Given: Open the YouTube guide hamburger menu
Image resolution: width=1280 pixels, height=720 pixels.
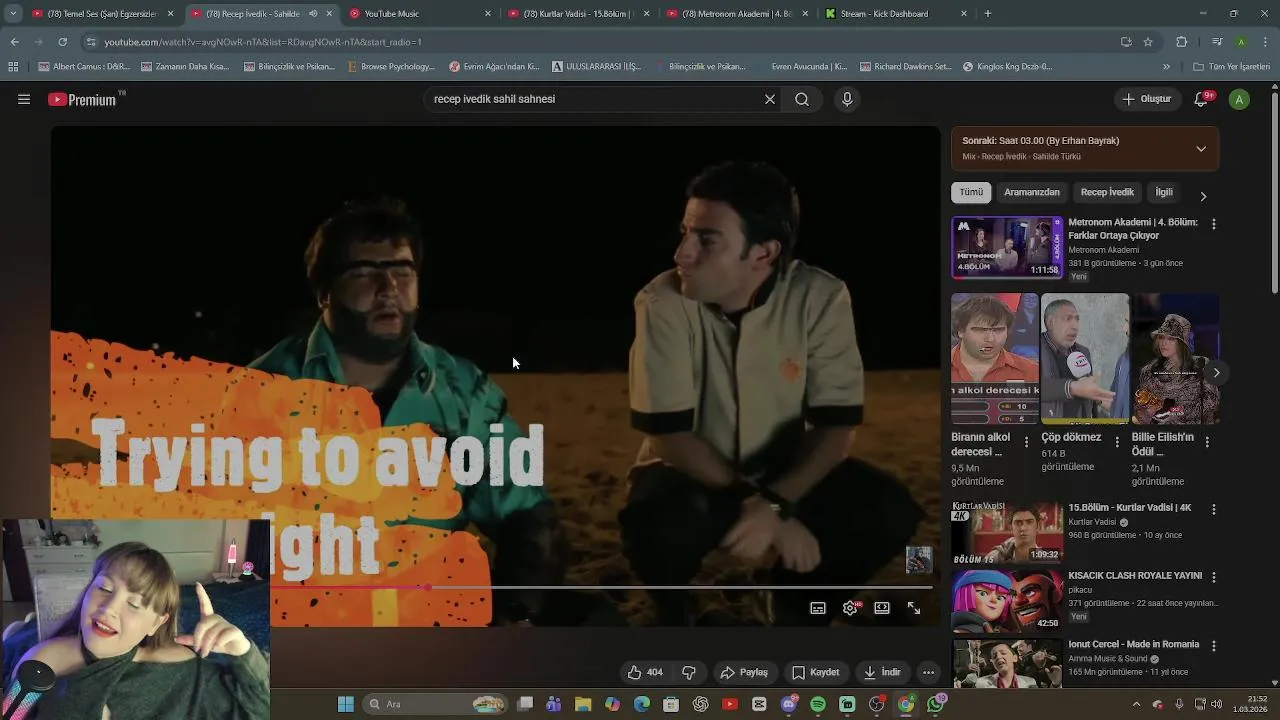Looking at the screenshot, I should point(24,99).
